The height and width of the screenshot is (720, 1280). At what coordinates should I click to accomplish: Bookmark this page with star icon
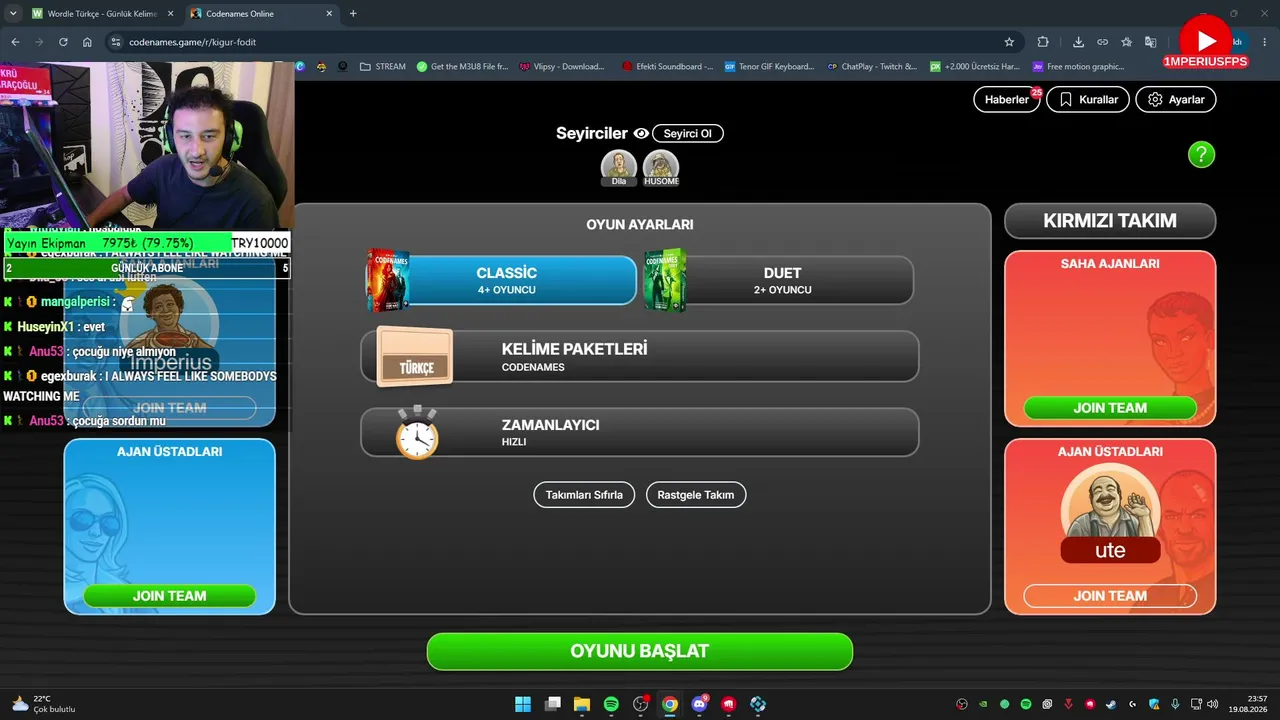coord(1009,42)
